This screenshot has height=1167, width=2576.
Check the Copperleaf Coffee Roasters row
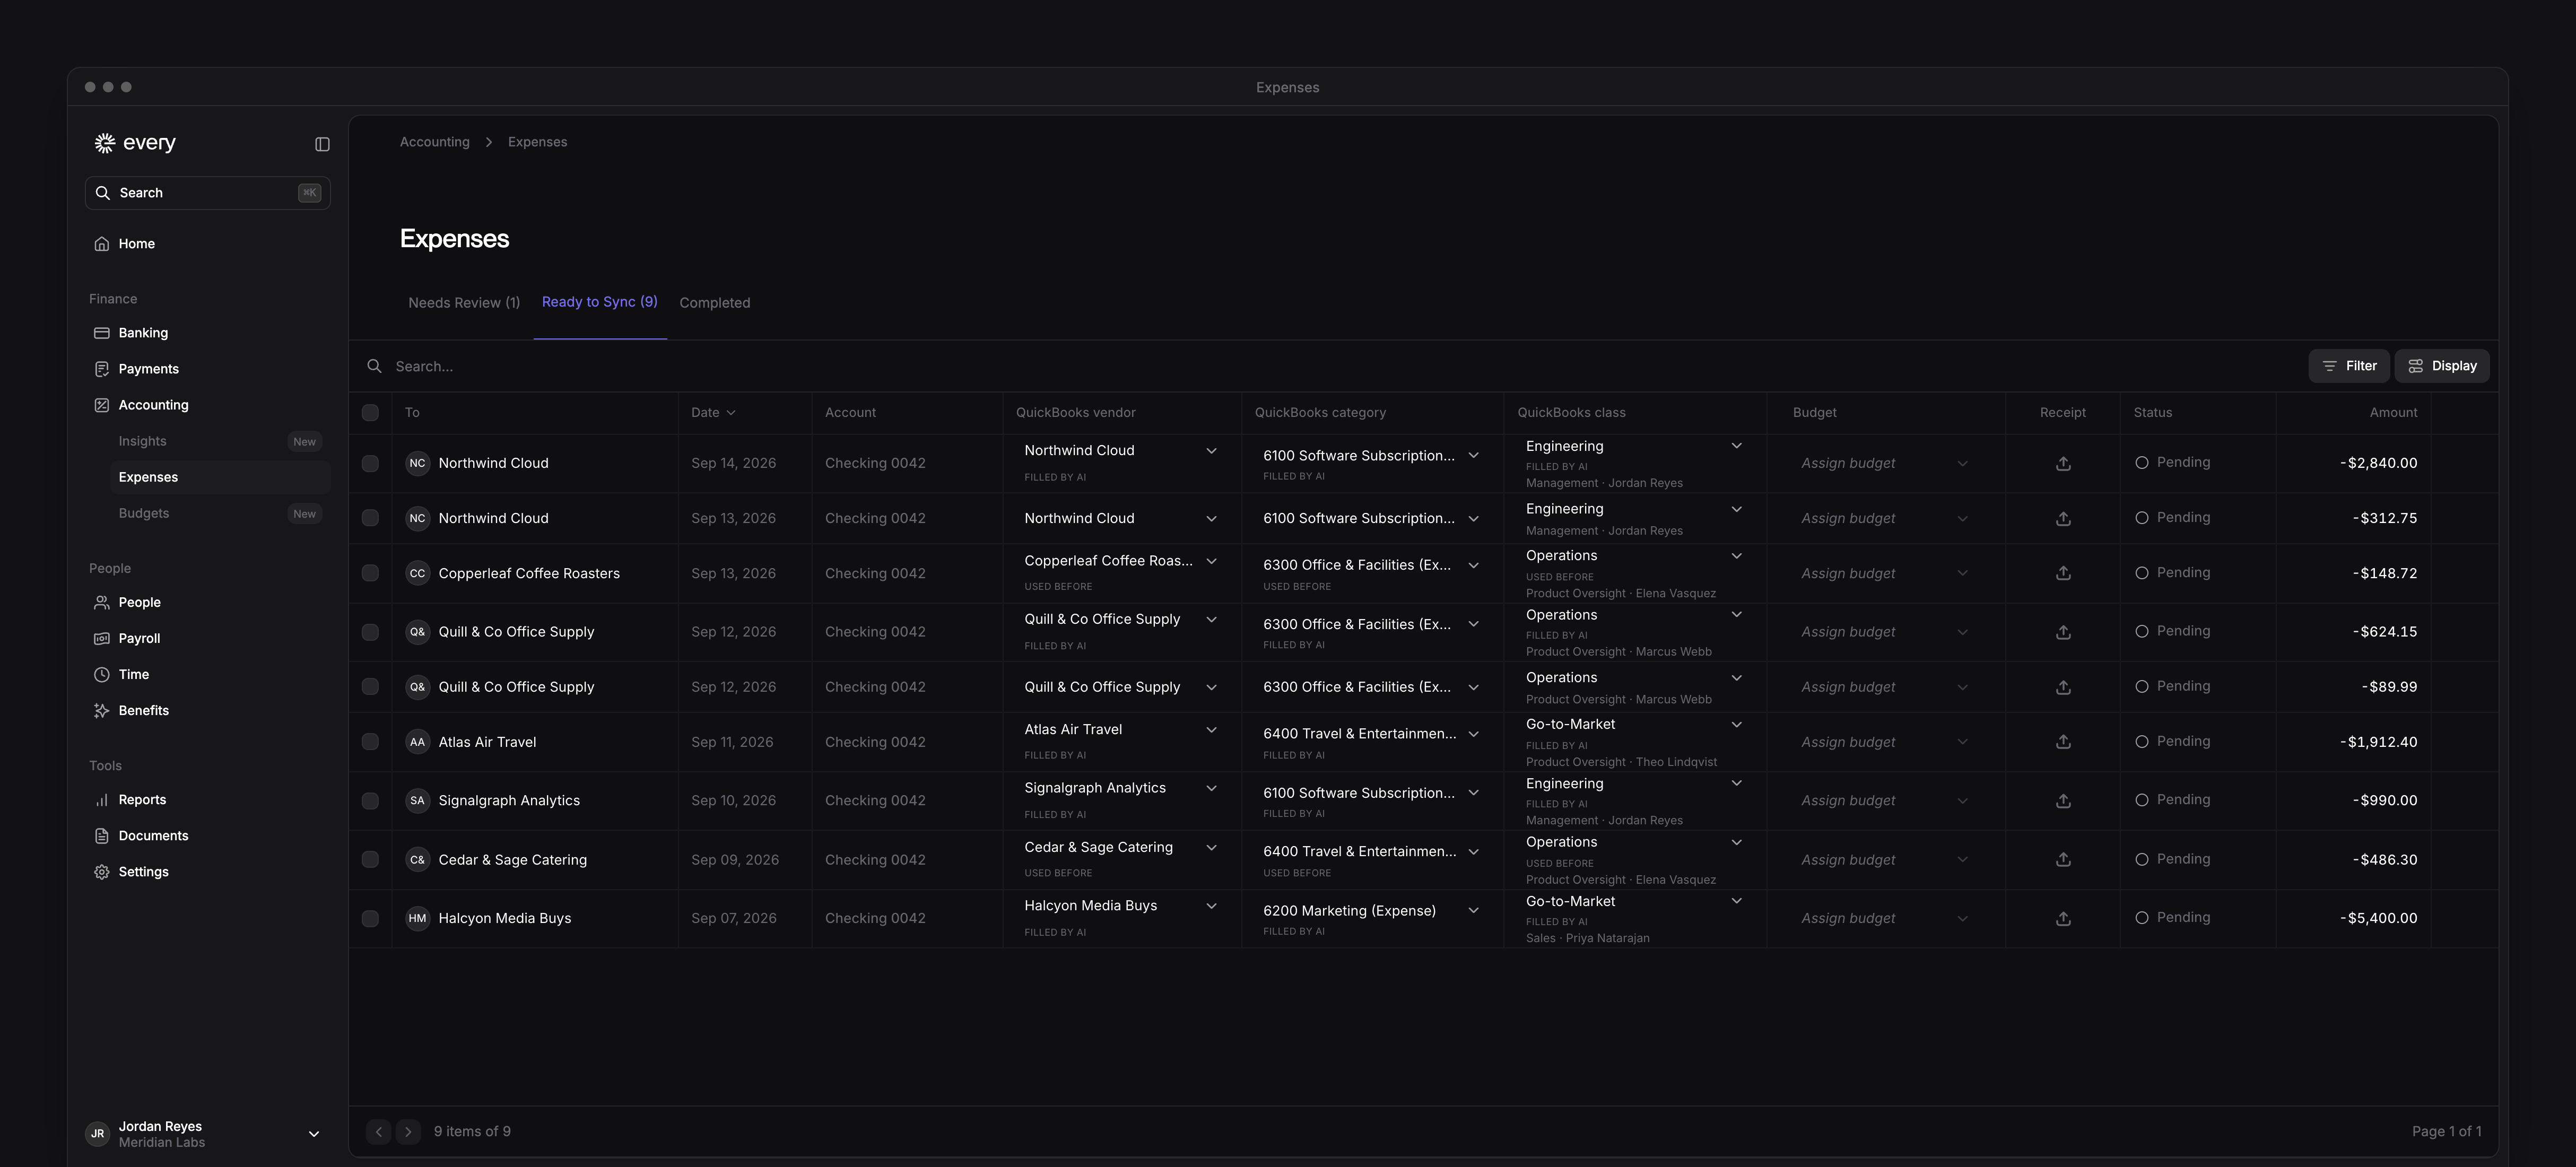pos(370,573)
